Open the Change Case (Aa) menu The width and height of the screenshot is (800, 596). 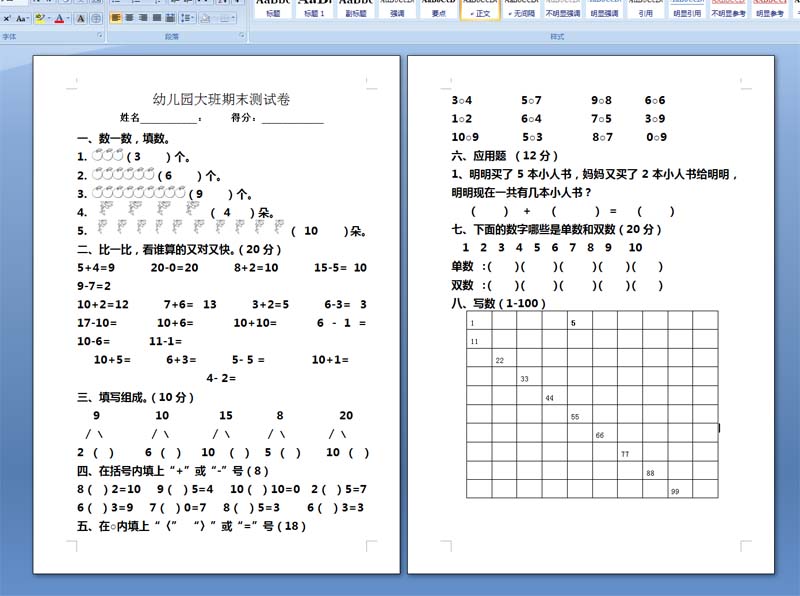(21, 19)
